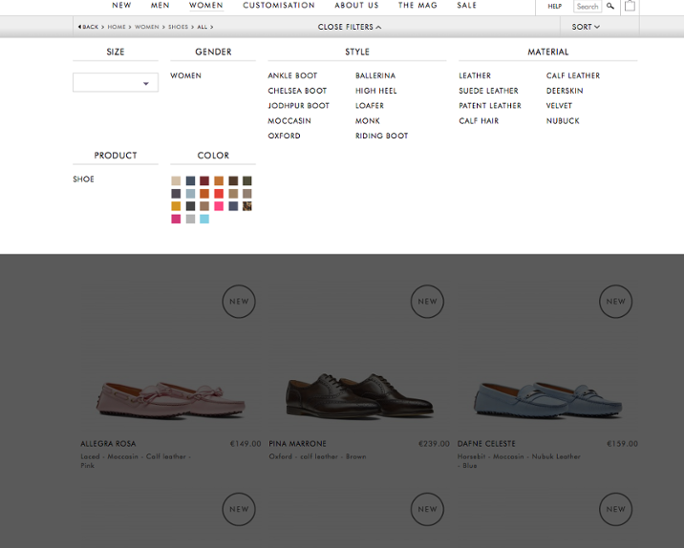Screen dimensions: 684x548
Task: Filter style by MONK
Action: (367, 121)
